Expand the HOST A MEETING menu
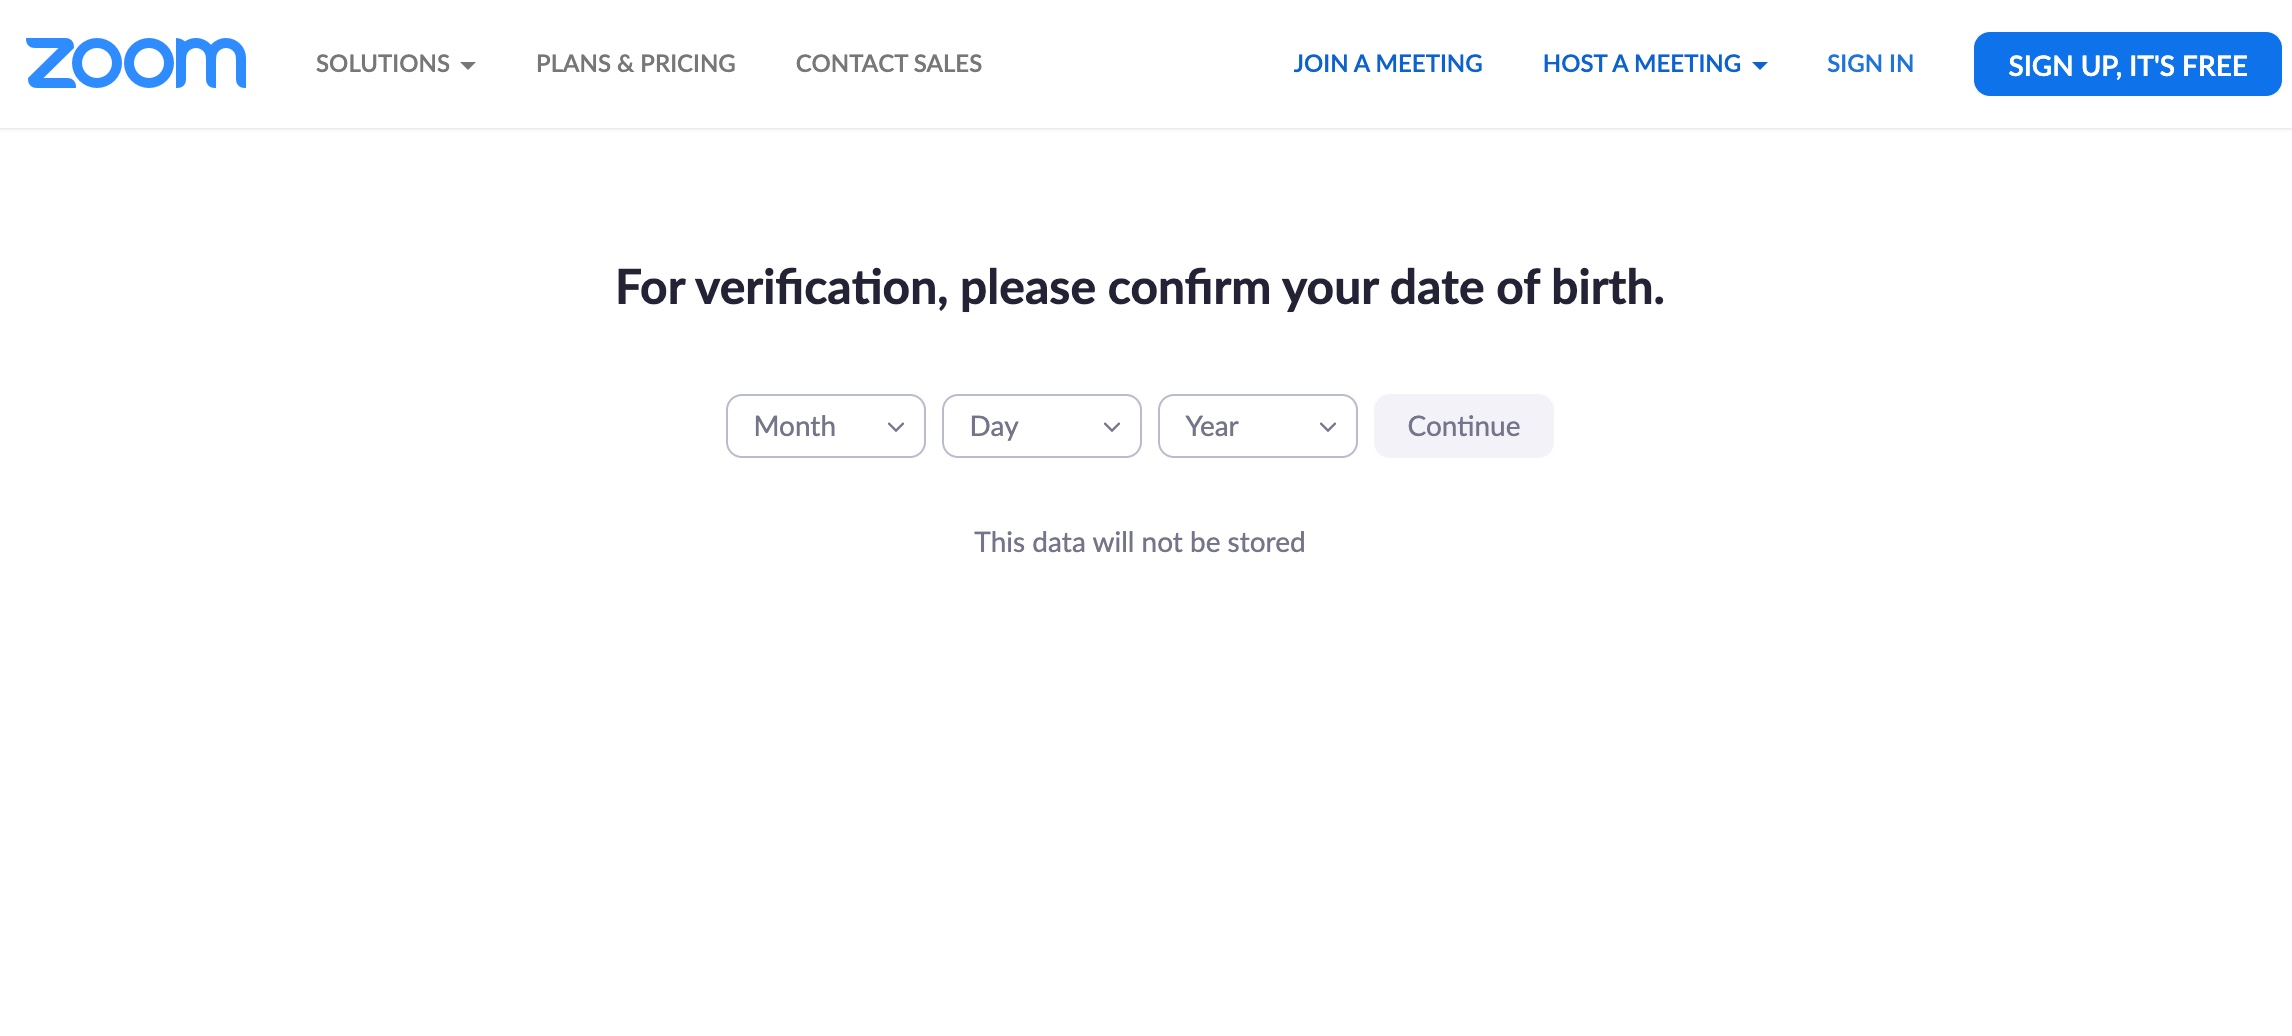This screenshot has width=2292, height=1036. pyautogui.click(x=1655, y=64)
